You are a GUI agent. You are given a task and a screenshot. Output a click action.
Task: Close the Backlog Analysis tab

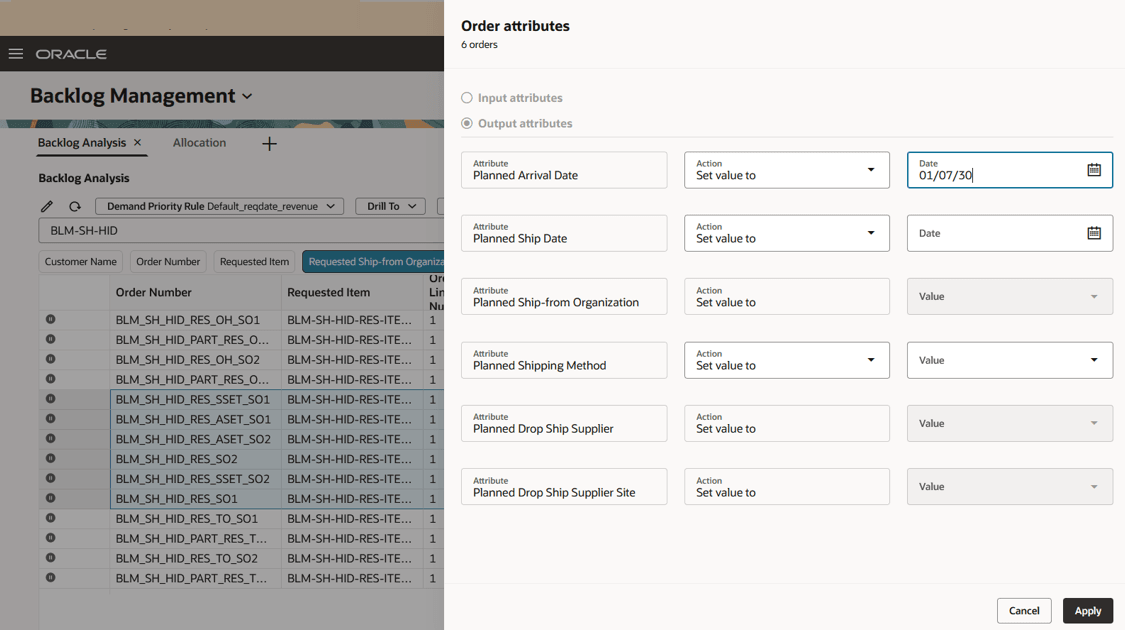(x=138, y=143)
